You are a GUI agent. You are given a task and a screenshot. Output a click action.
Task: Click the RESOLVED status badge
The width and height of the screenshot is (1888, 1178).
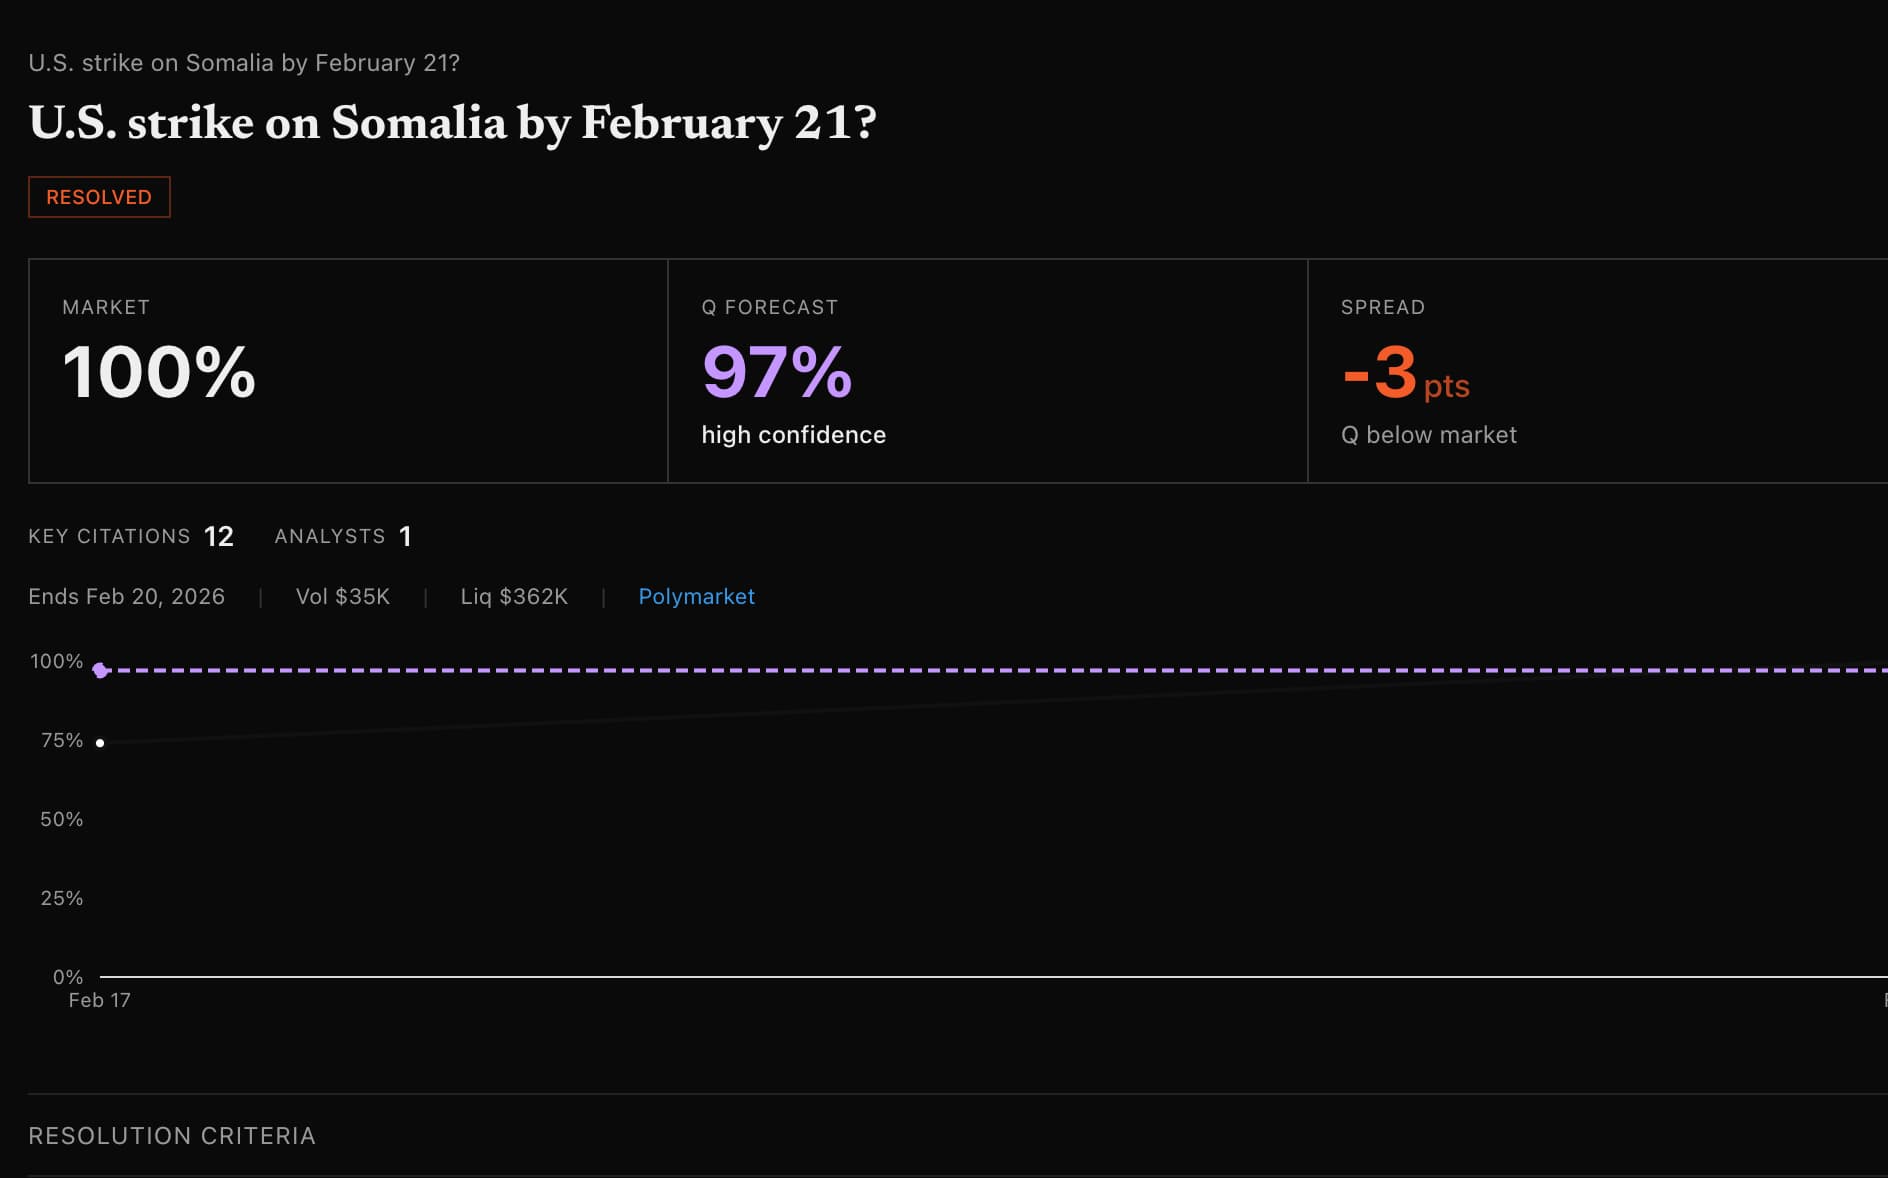click(99, 197)
